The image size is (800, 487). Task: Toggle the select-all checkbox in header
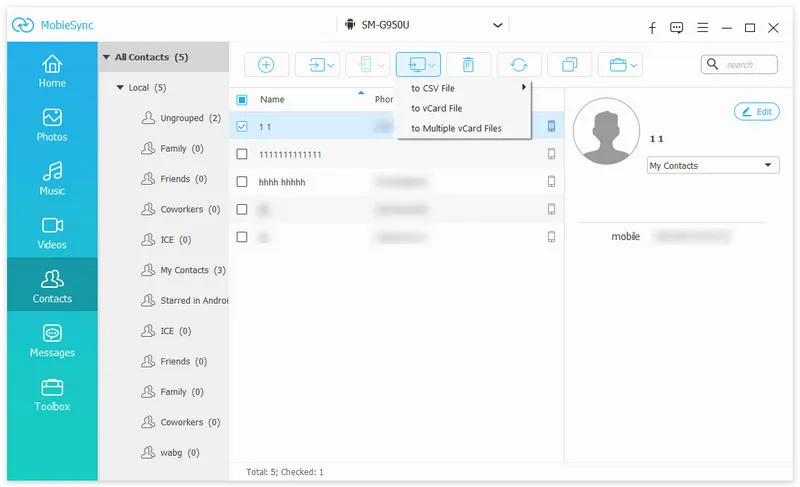(x=242, y=100)
